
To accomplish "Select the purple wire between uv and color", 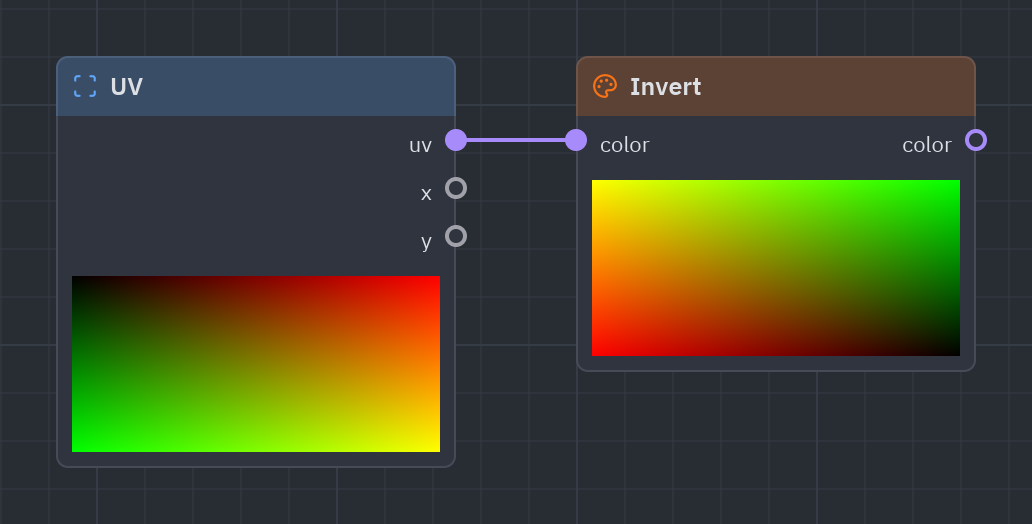I will click(516, 140).
